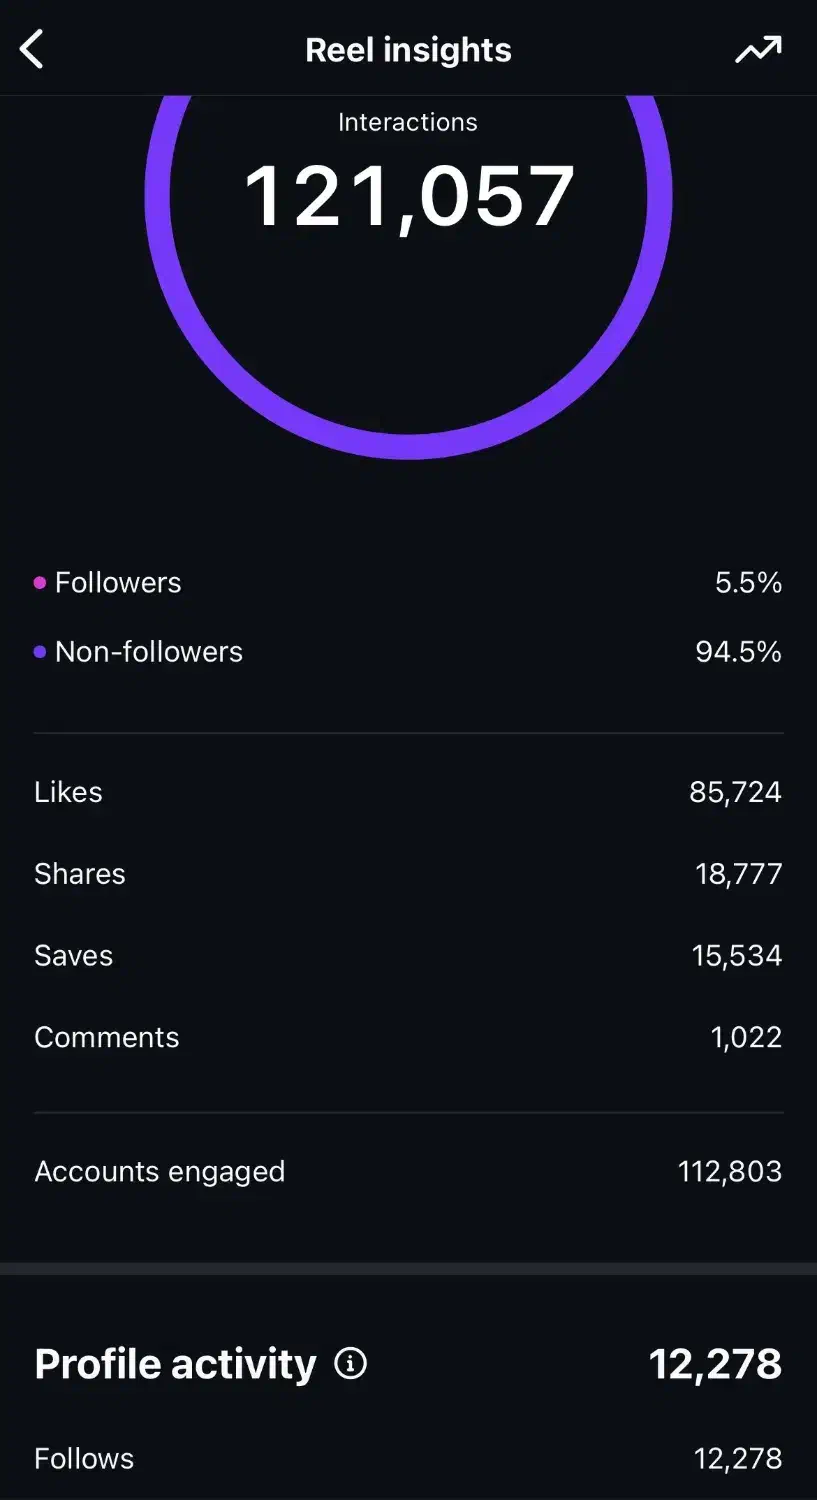Tap the pink Followers legend dot
This screenshot has width=817, height=1500.
[x=40, y=583]
